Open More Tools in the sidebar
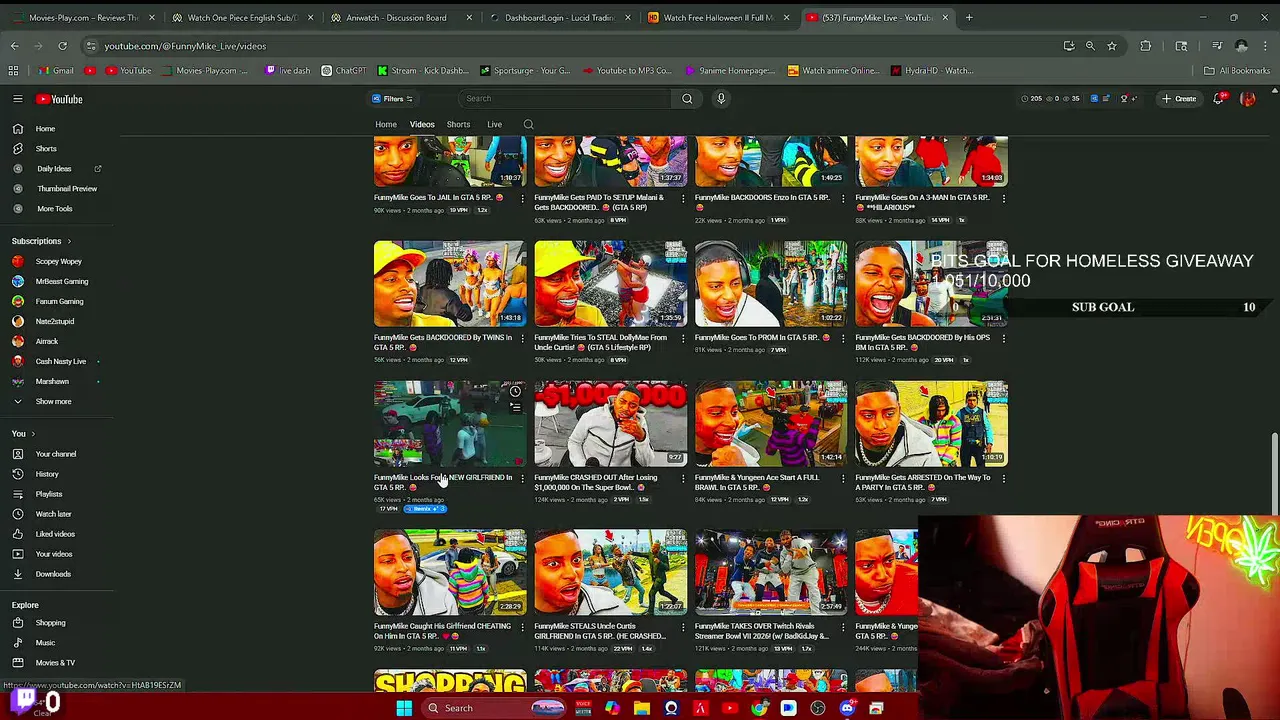The height and width of the screenshot is (720, 1280). pyautogui.click(x=56, y=209)
